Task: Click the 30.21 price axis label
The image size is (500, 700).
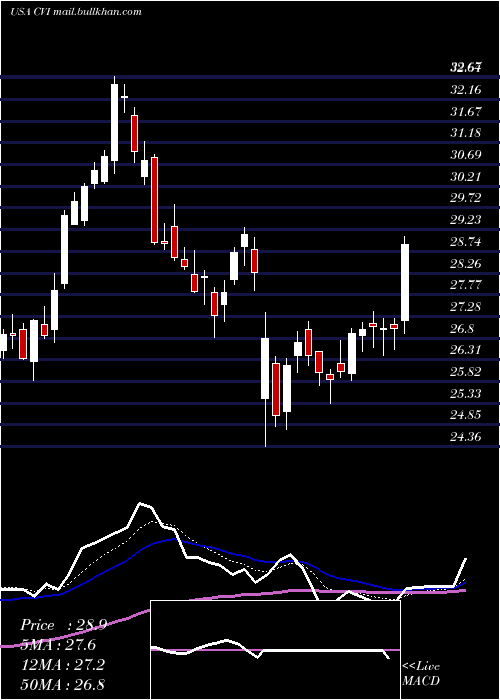Action: (x=466, y=177)
